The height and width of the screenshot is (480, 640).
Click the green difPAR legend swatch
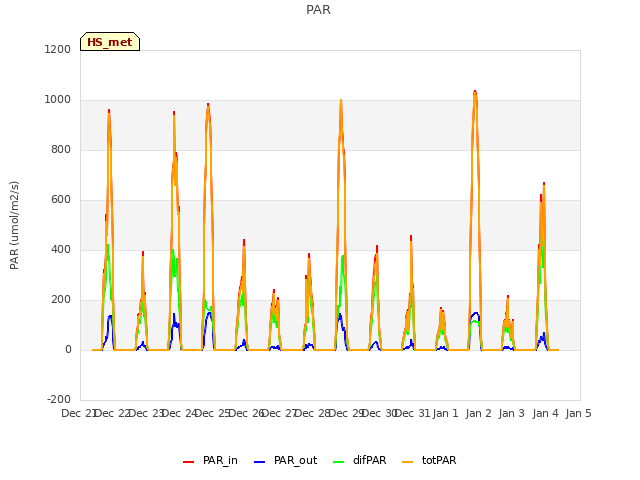(339, 462)
